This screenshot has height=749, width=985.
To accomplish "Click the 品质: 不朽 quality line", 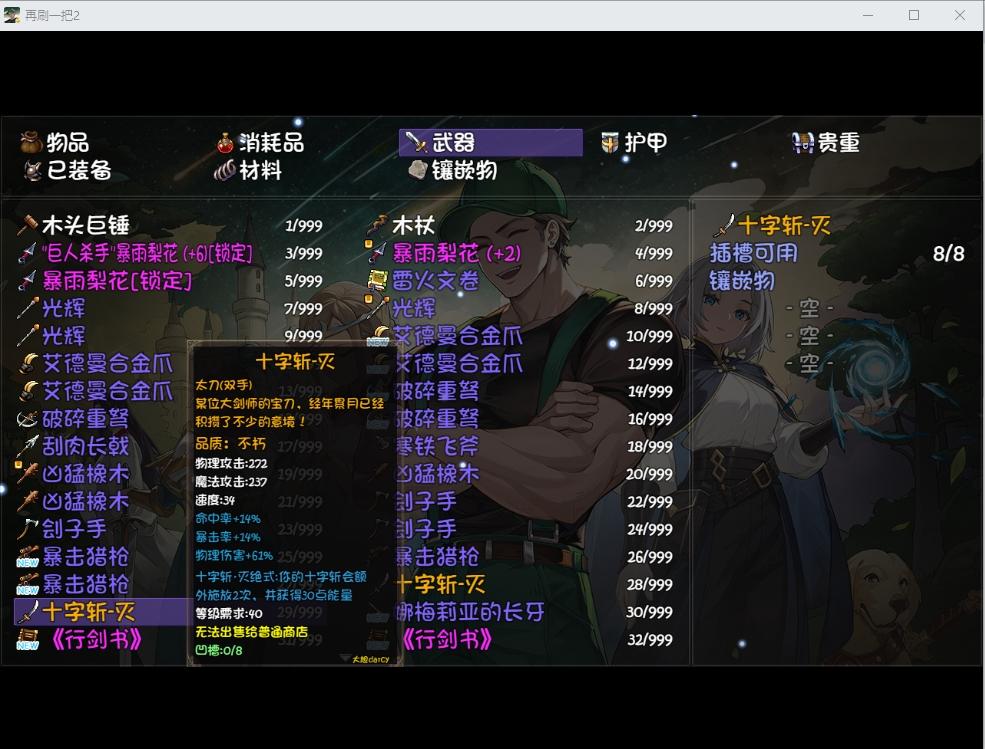I will click(231, 444).
